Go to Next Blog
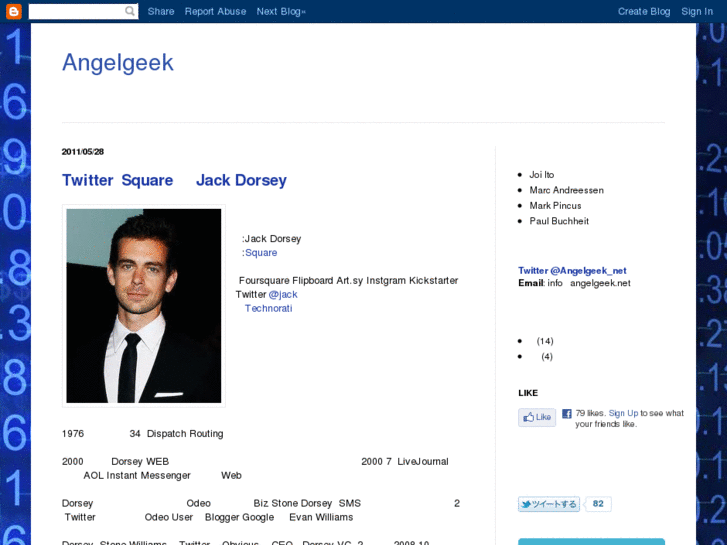 pyautogui.click(x=281, y=12)
